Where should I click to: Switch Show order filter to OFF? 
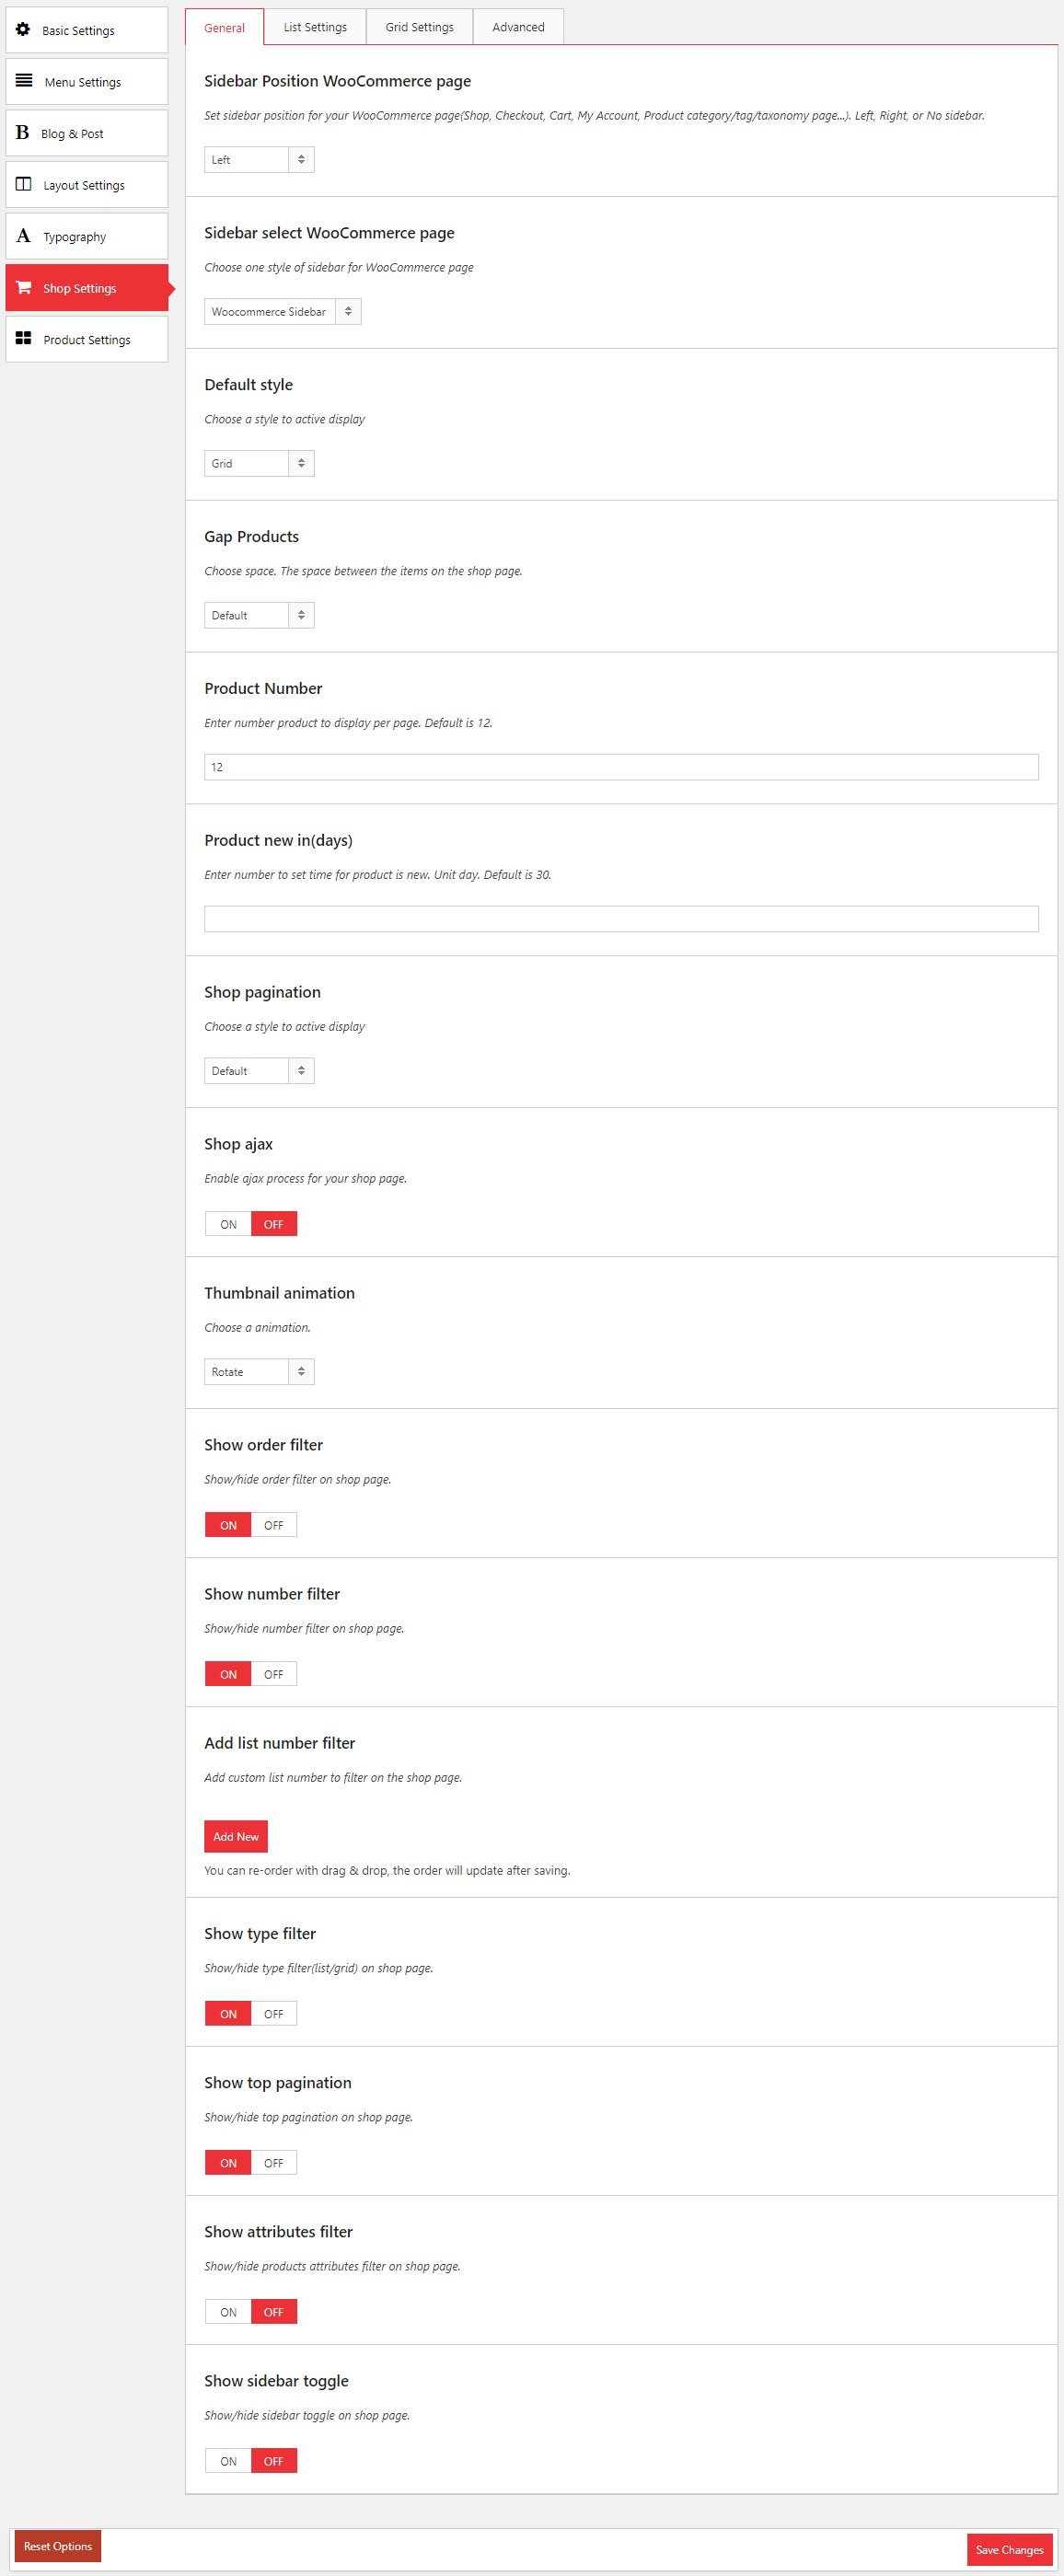pos(273,1525)
